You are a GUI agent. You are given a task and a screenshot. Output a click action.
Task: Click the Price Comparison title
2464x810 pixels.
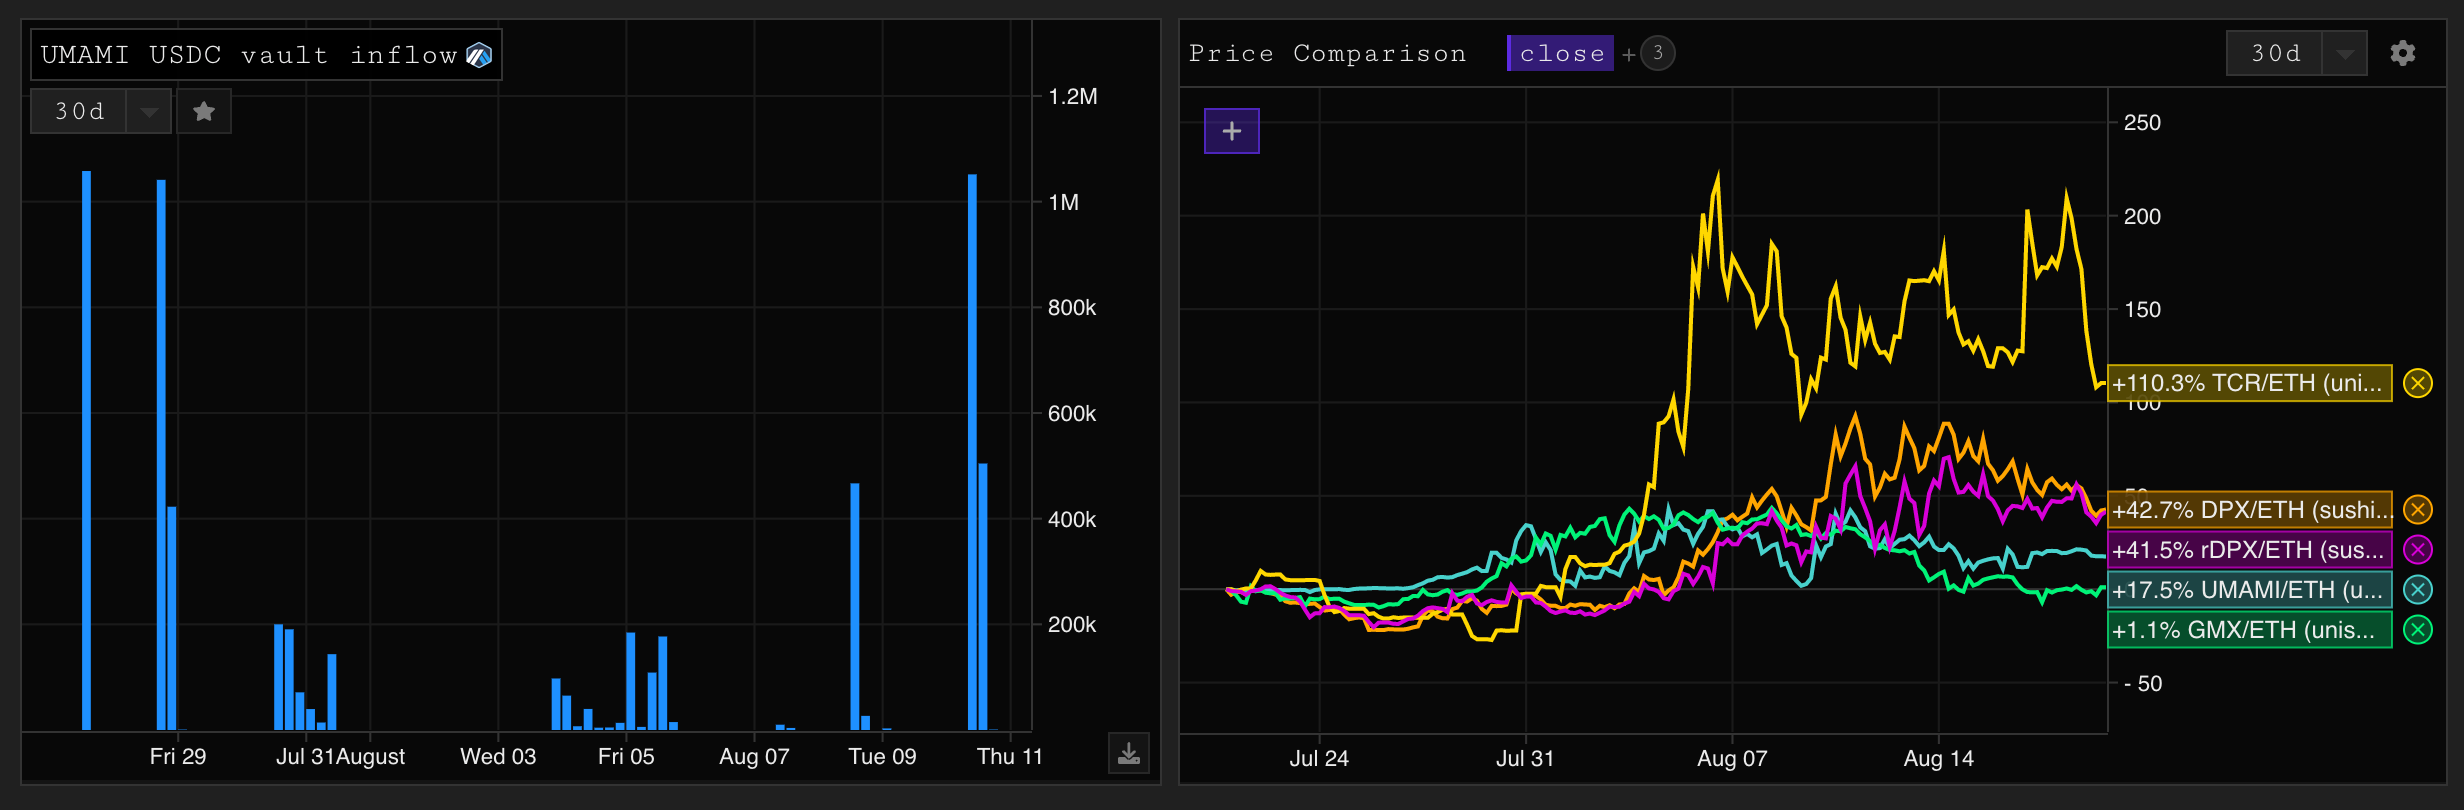coord(1327,53)
